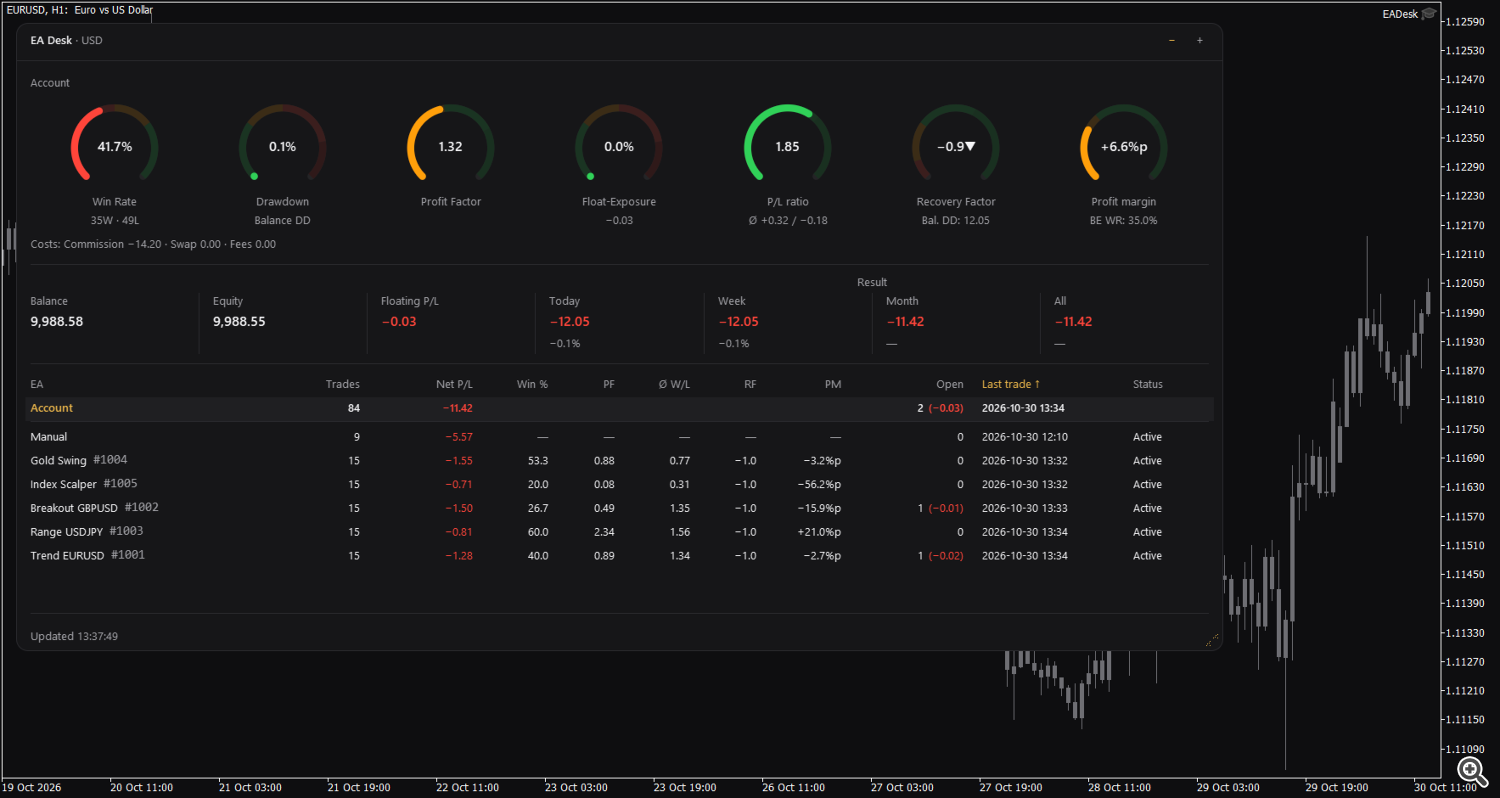This screenshot has height=798, width=1500.
Task: Click the EADesk hat icon on the chart
Action: click(x=1430, y=14)
